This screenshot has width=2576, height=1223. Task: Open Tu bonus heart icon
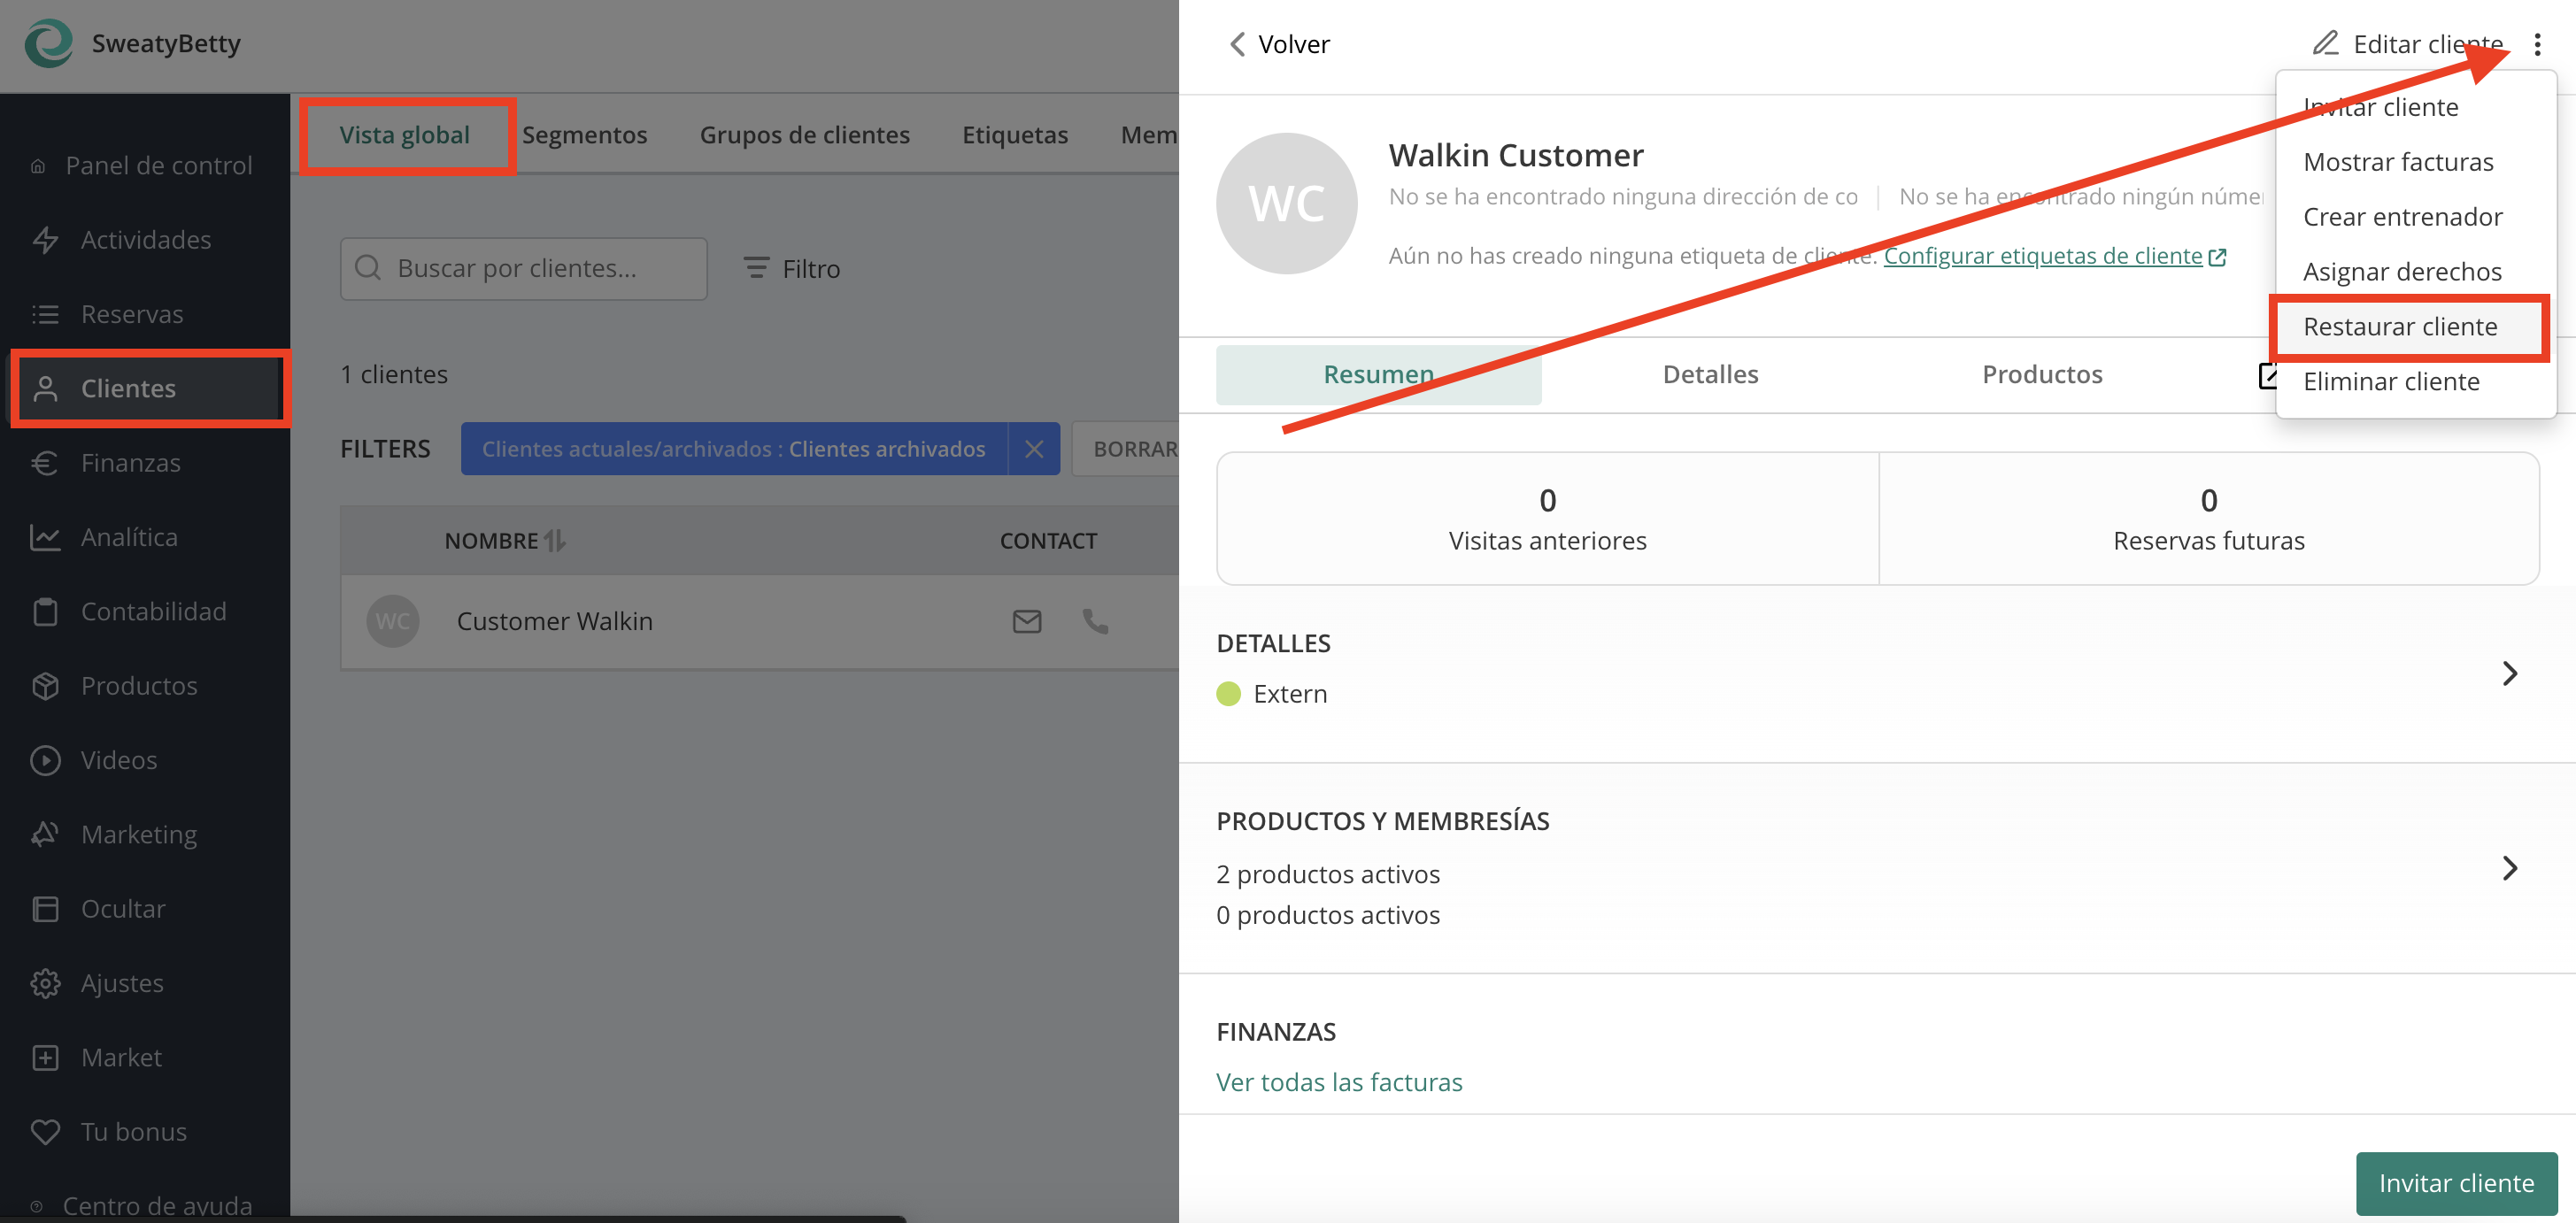[45, 1132]
